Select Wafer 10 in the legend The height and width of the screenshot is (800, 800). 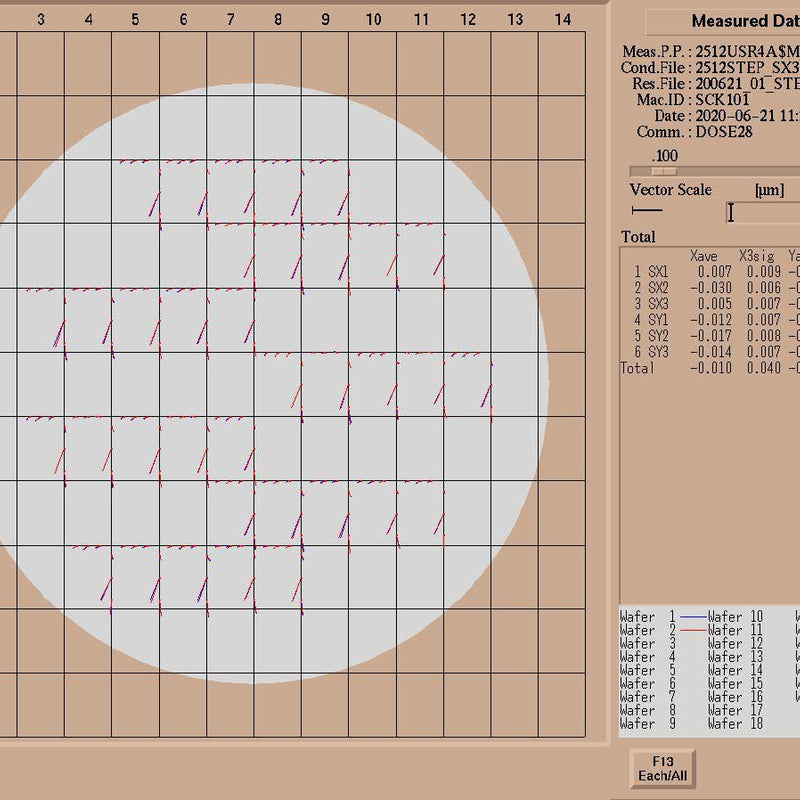pos(735,617)
